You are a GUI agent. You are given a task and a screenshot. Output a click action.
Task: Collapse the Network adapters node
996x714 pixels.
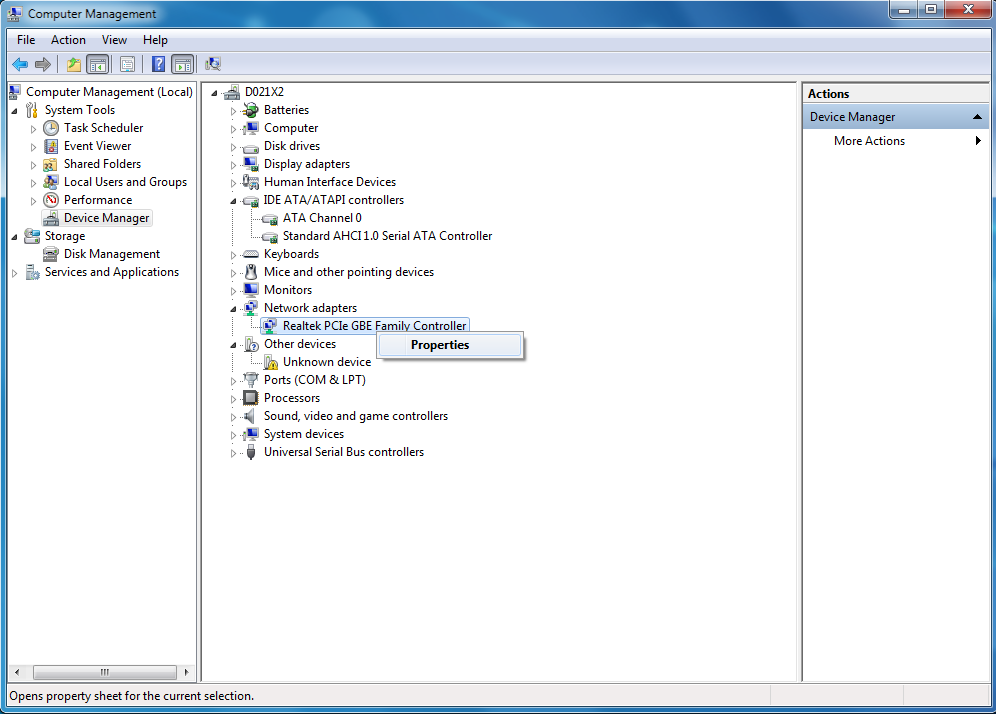233,309
